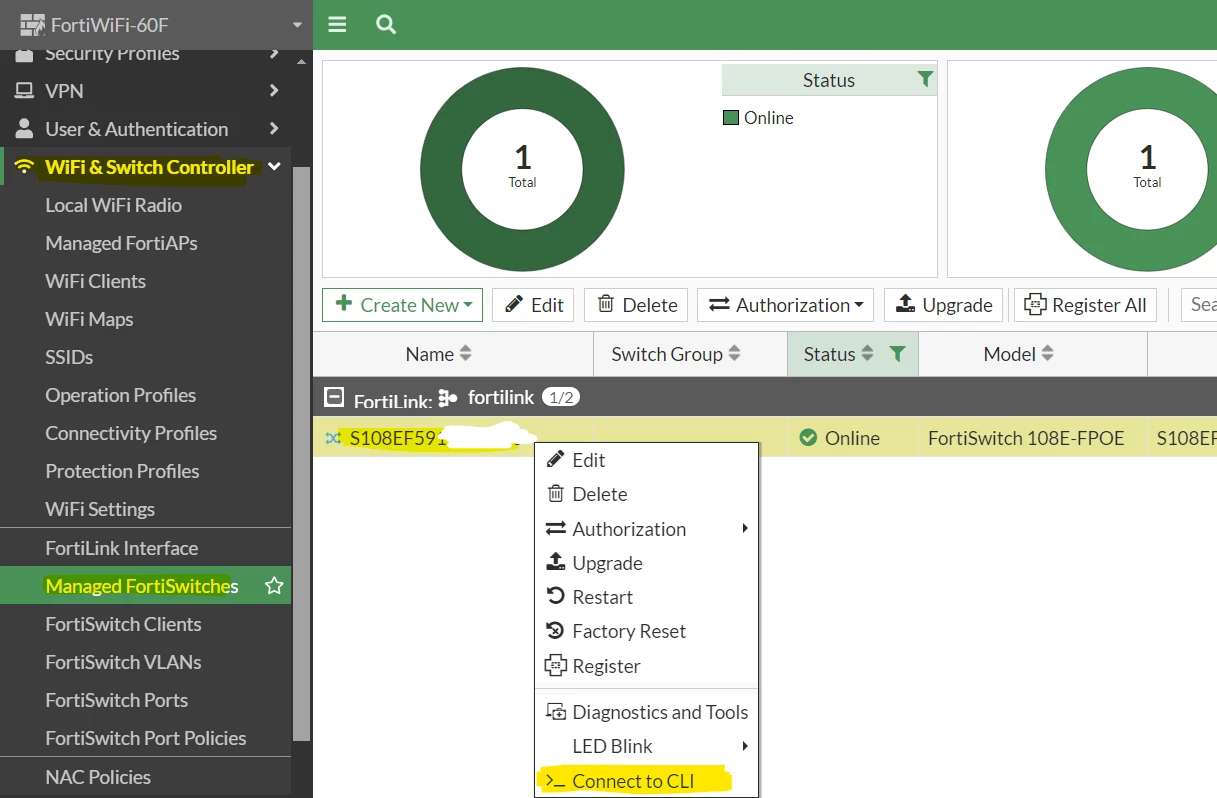Click sort arrows on Name column

click(465, 354)
